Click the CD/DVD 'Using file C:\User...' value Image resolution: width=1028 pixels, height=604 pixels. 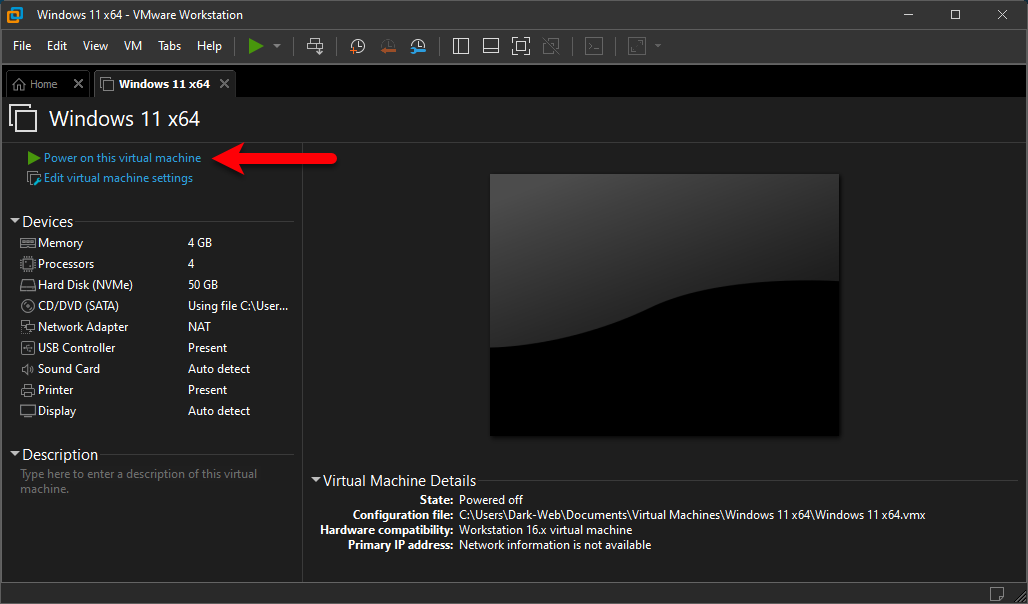pos(238,306)
